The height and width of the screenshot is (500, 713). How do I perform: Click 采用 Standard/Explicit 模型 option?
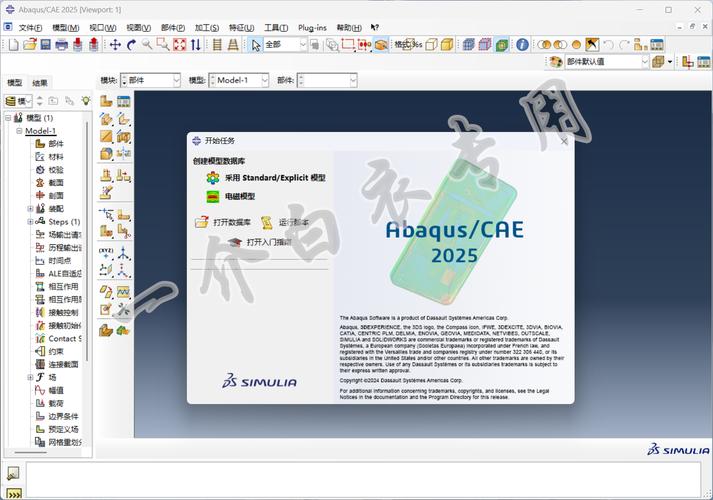[x=266, y=178]
